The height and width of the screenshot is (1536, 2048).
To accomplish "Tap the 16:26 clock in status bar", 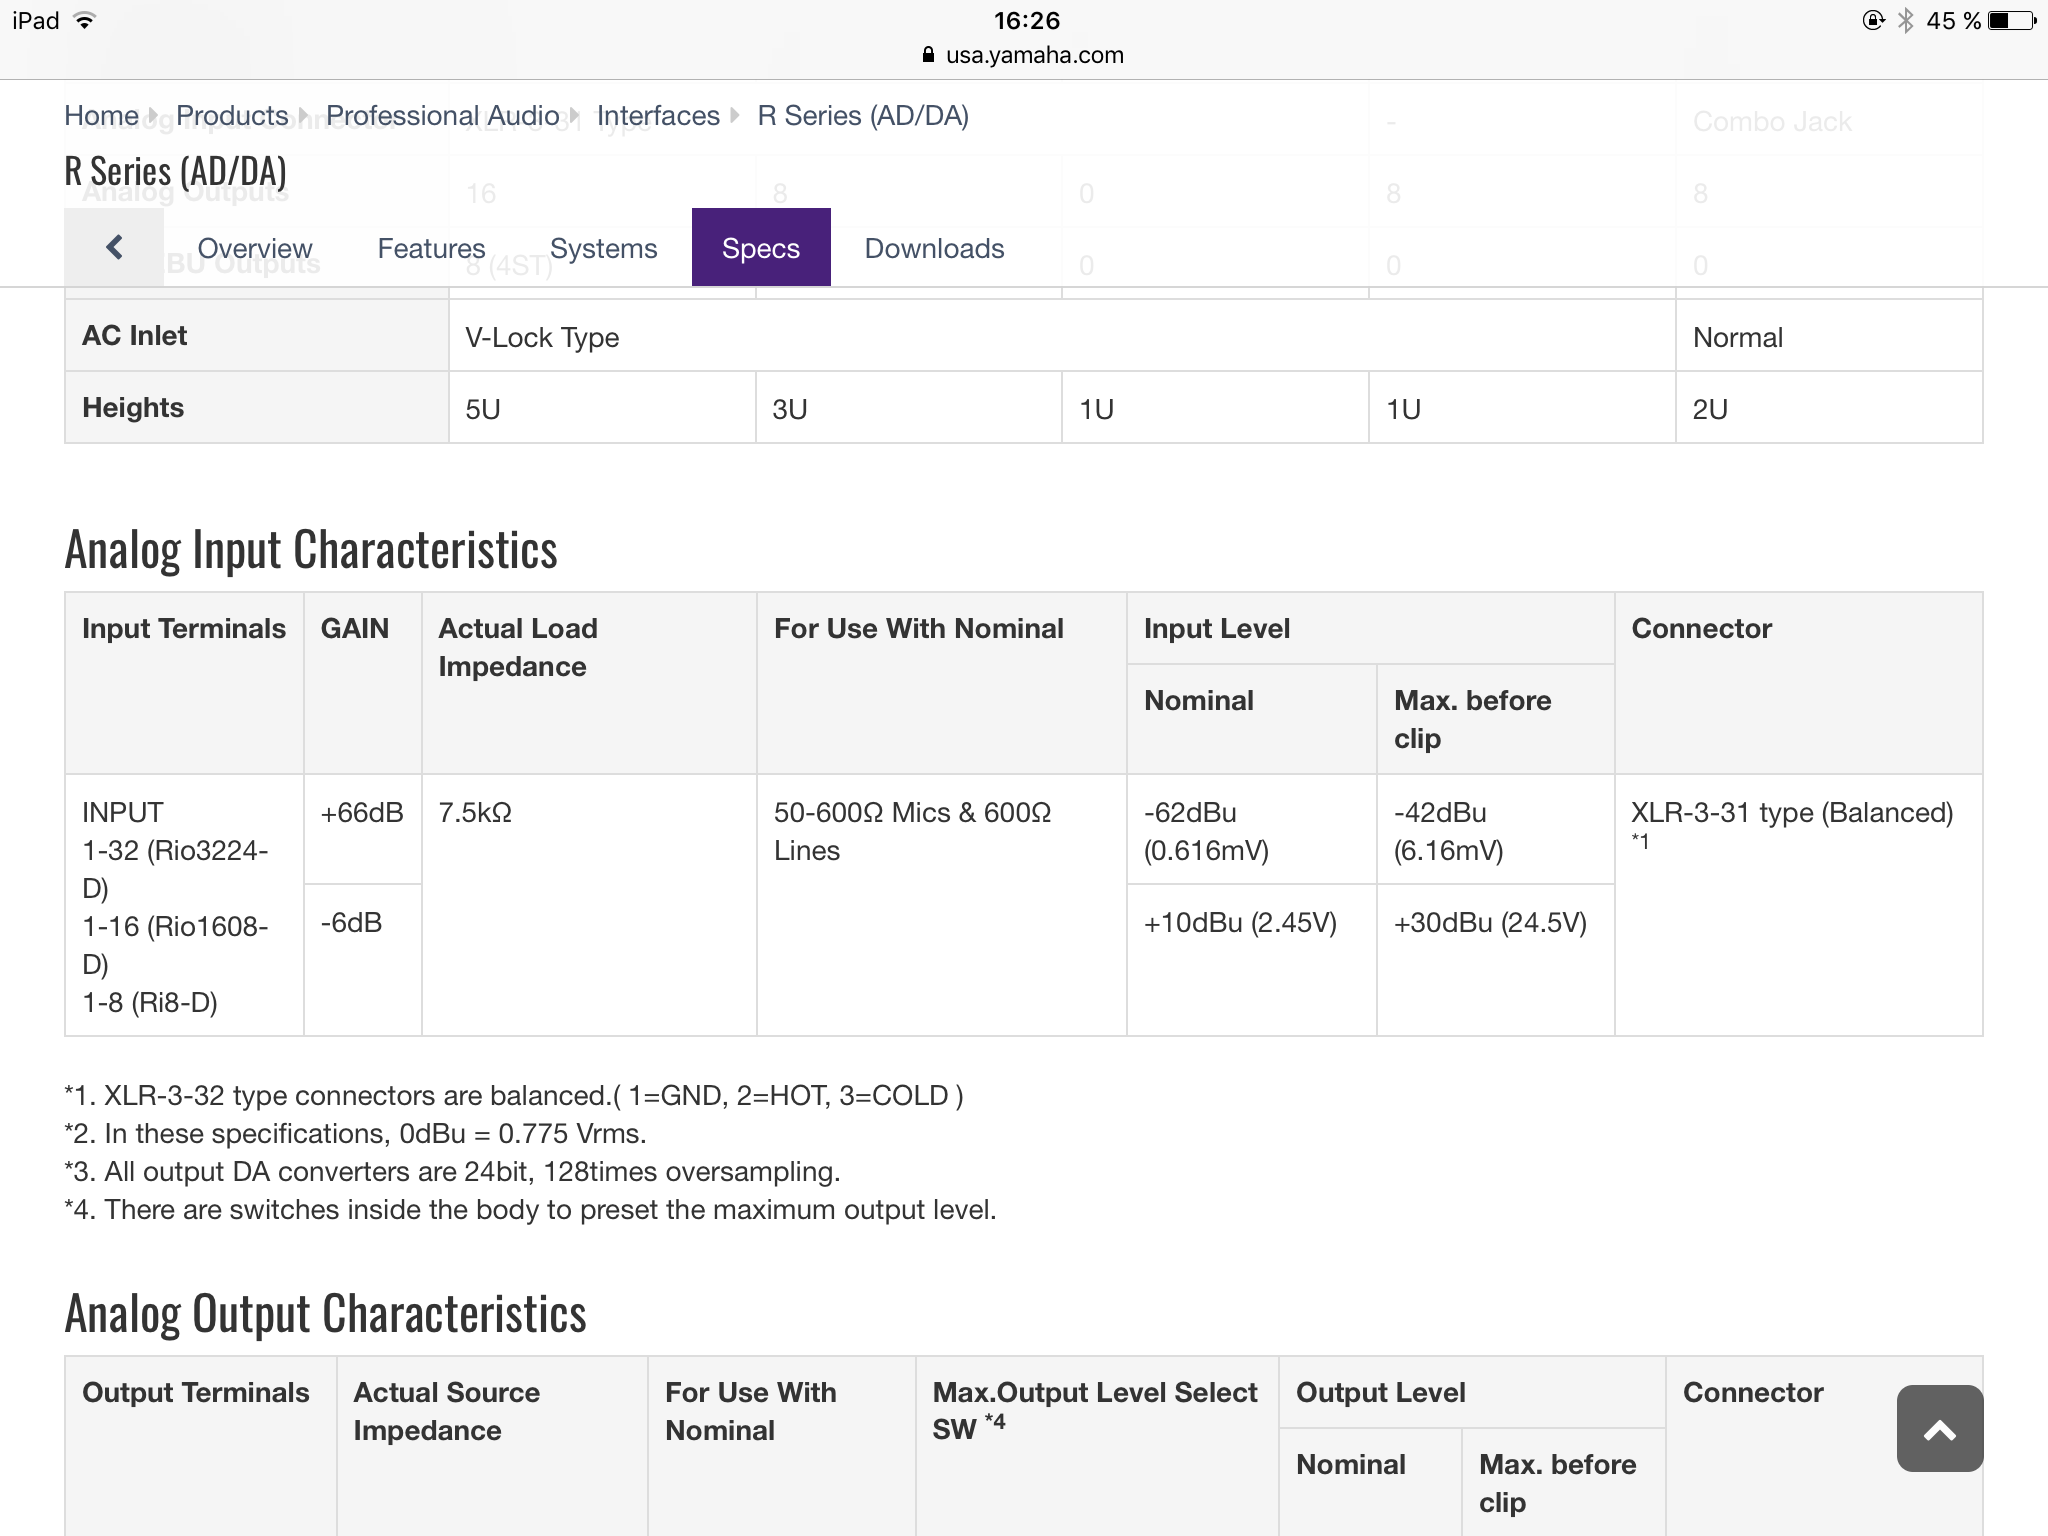I will pyautogui.click(x=1026, y=21).
